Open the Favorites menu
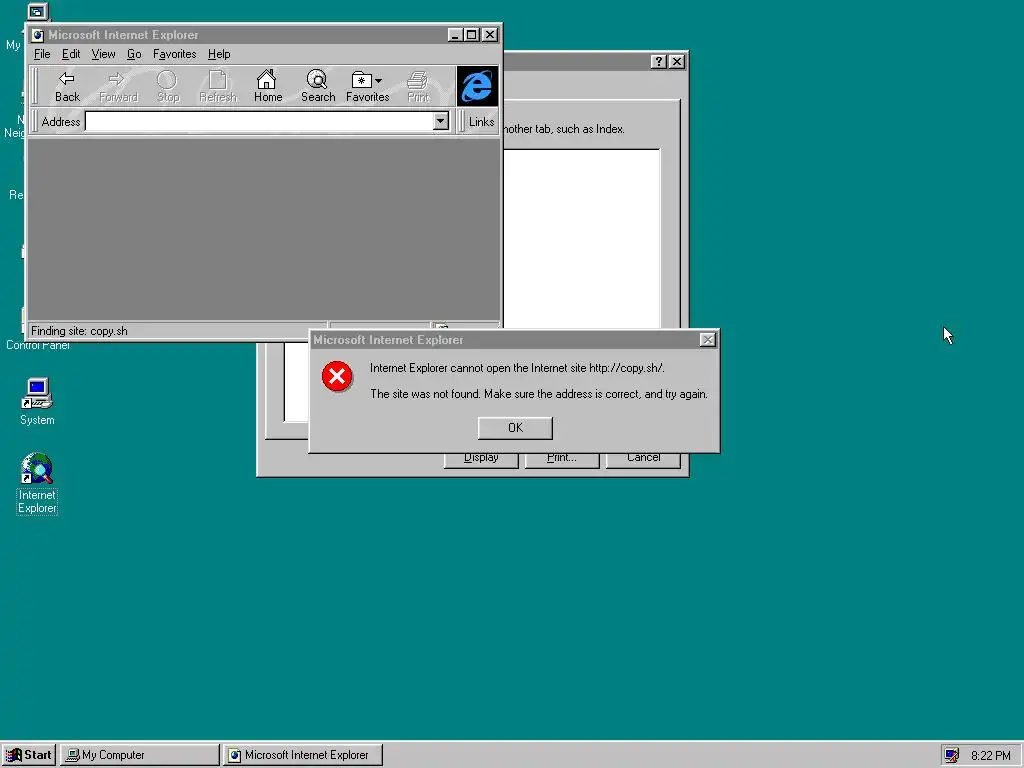1024x768 pixels. (x=174, y=54)
